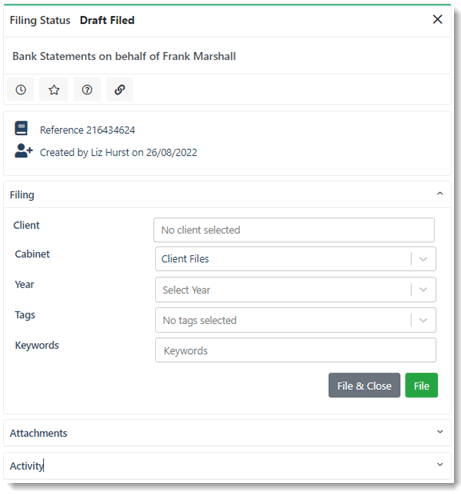Close the filing status panel
461x494 pixels.
(437, 19)
